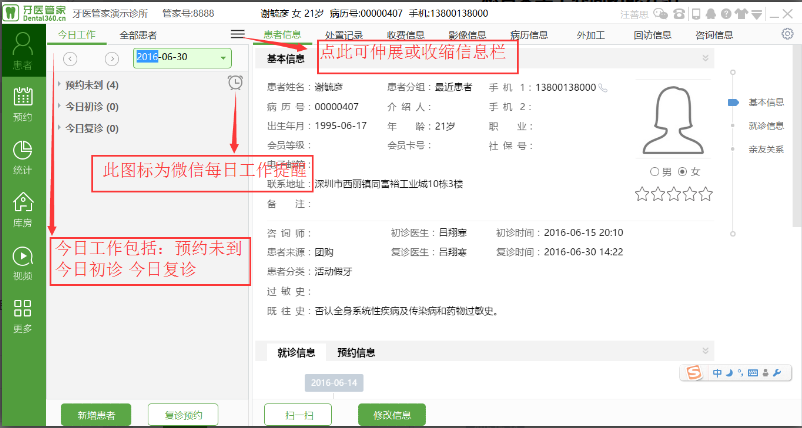
Task: Collapse the 就诊信息 section with the double chevron
Action: [x=705, y=351]
